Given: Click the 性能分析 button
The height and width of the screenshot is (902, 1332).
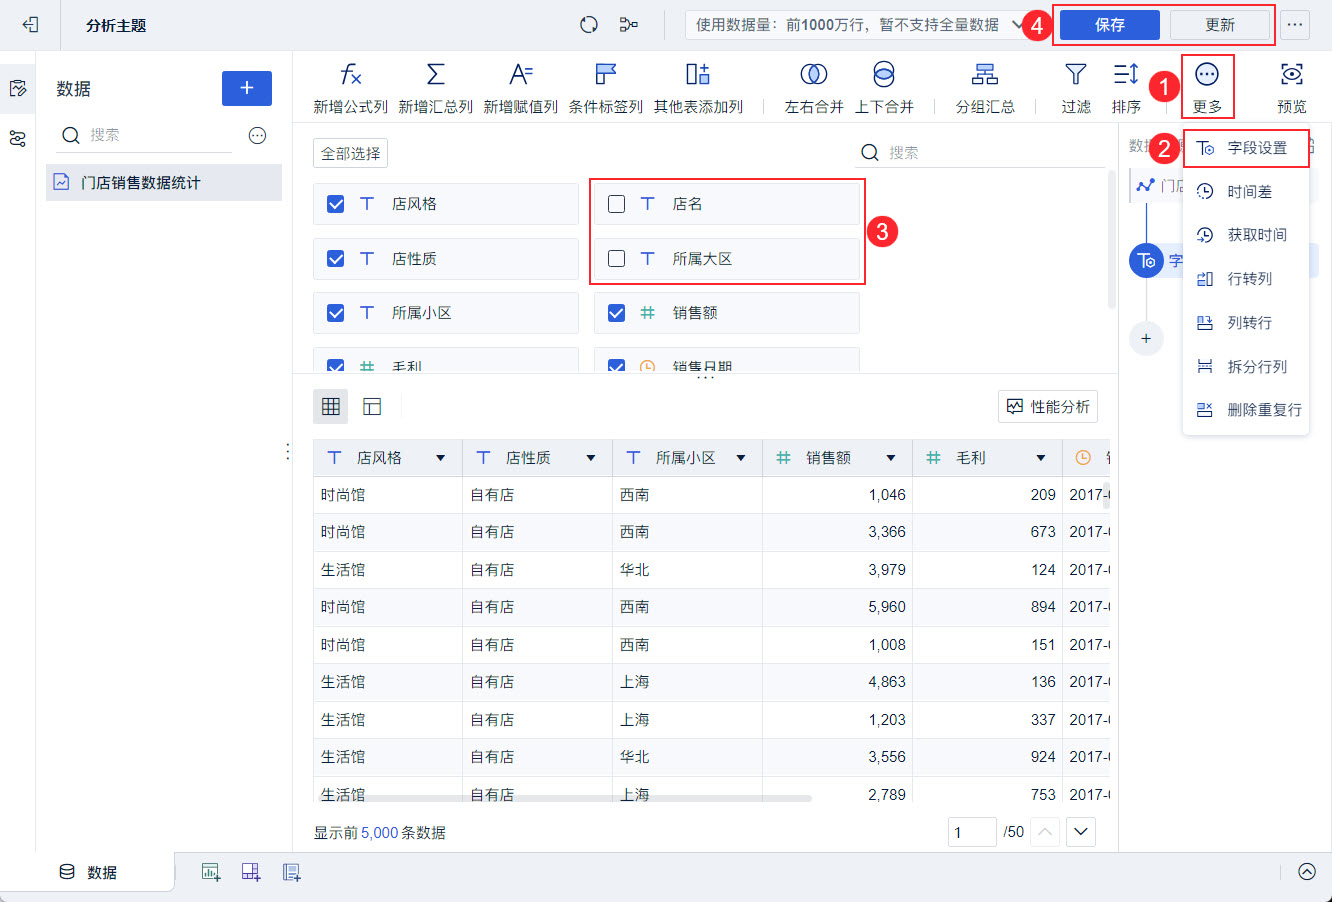Looking at the screenshot, I should (1047, 407).
